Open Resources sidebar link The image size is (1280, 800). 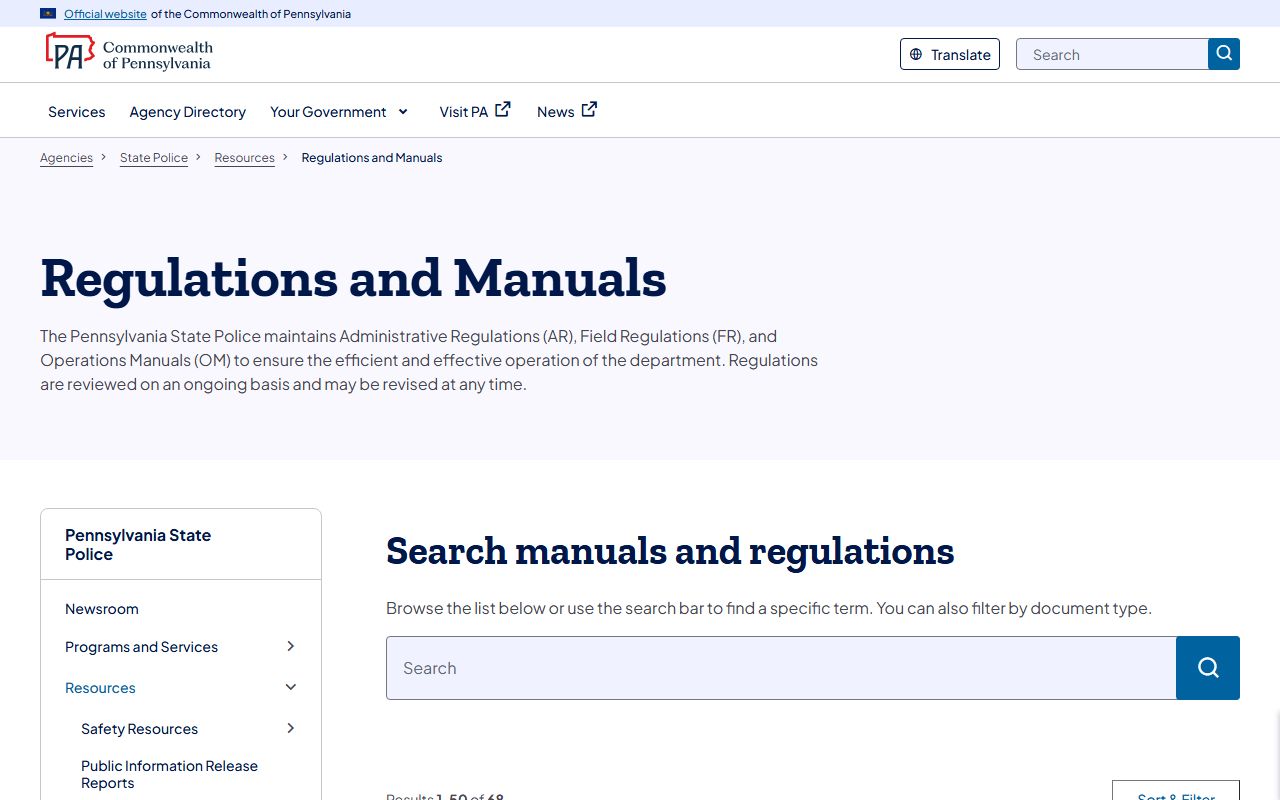(x=100, y=688)
